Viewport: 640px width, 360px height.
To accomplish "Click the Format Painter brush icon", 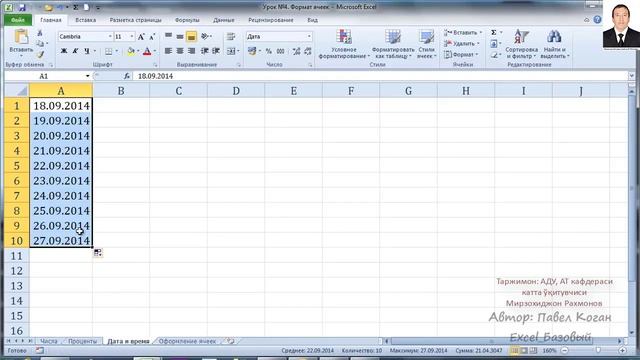I will tap(40, 54).
